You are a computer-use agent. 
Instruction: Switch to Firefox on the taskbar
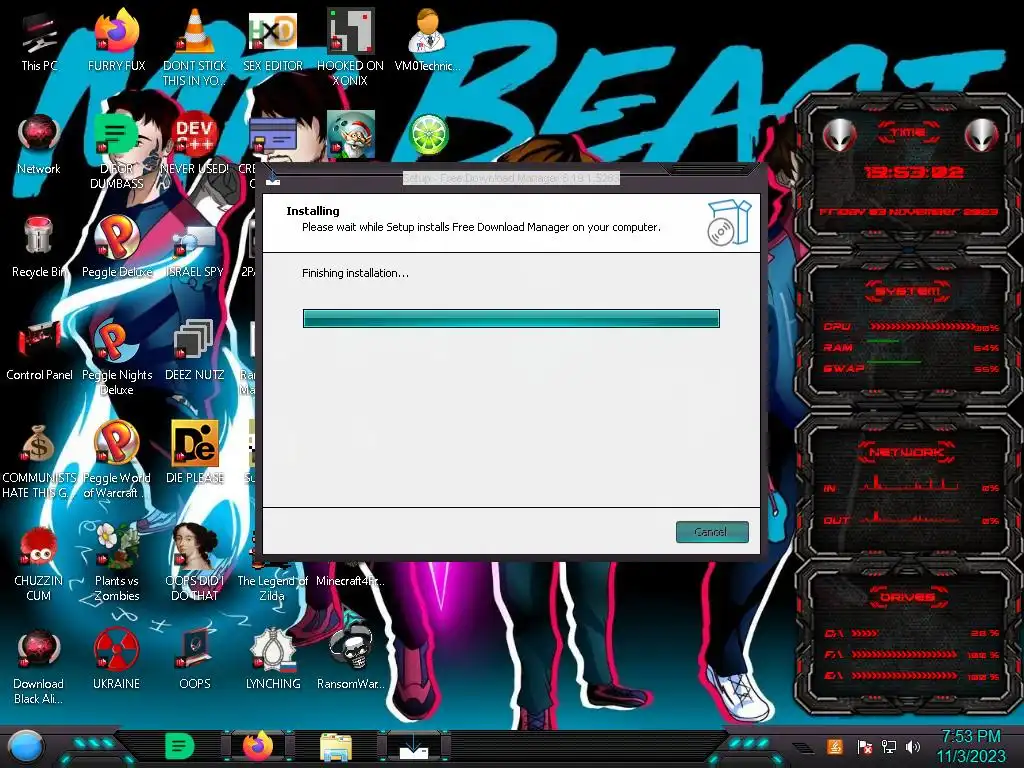pyautogui.click(x=259, y=746)
